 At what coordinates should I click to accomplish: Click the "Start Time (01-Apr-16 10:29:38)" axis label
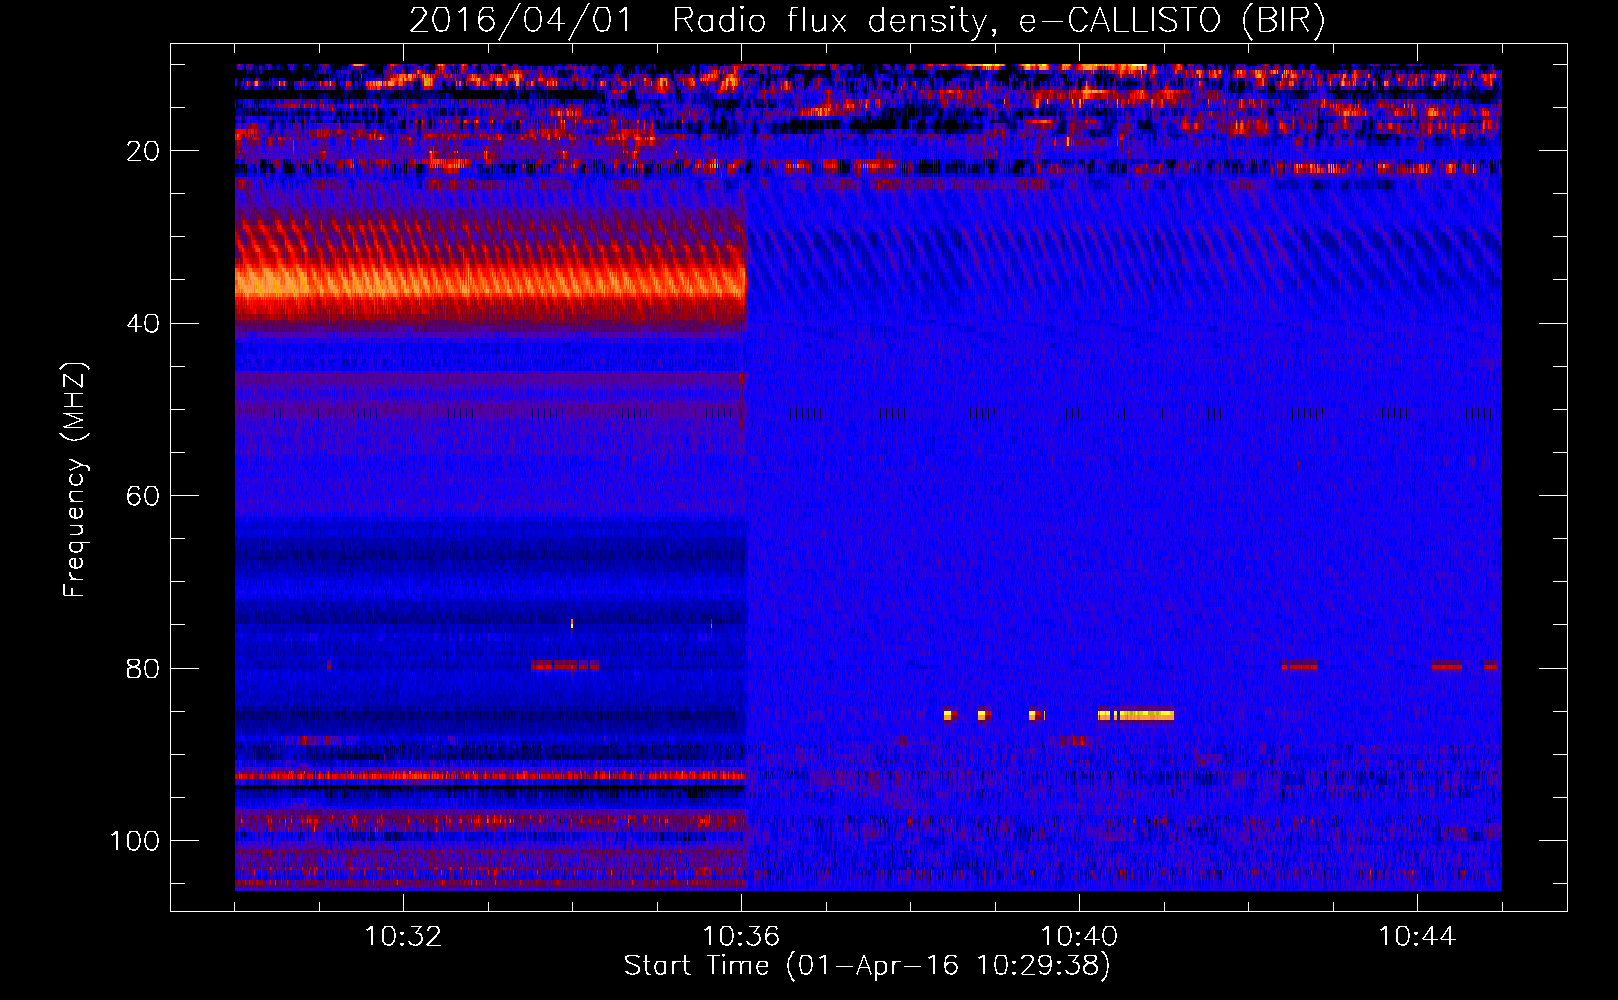tap(867, 966)
